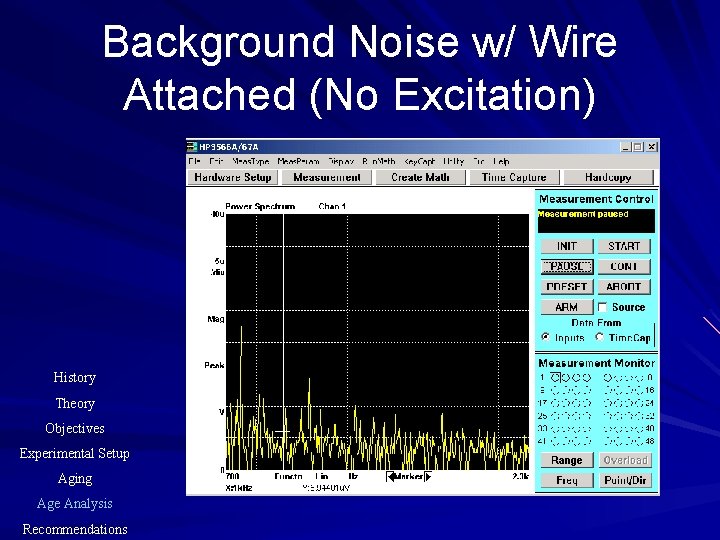This screenshot has height=540, width=720.
Task: Click the Freq button
Action: [567, 480]
